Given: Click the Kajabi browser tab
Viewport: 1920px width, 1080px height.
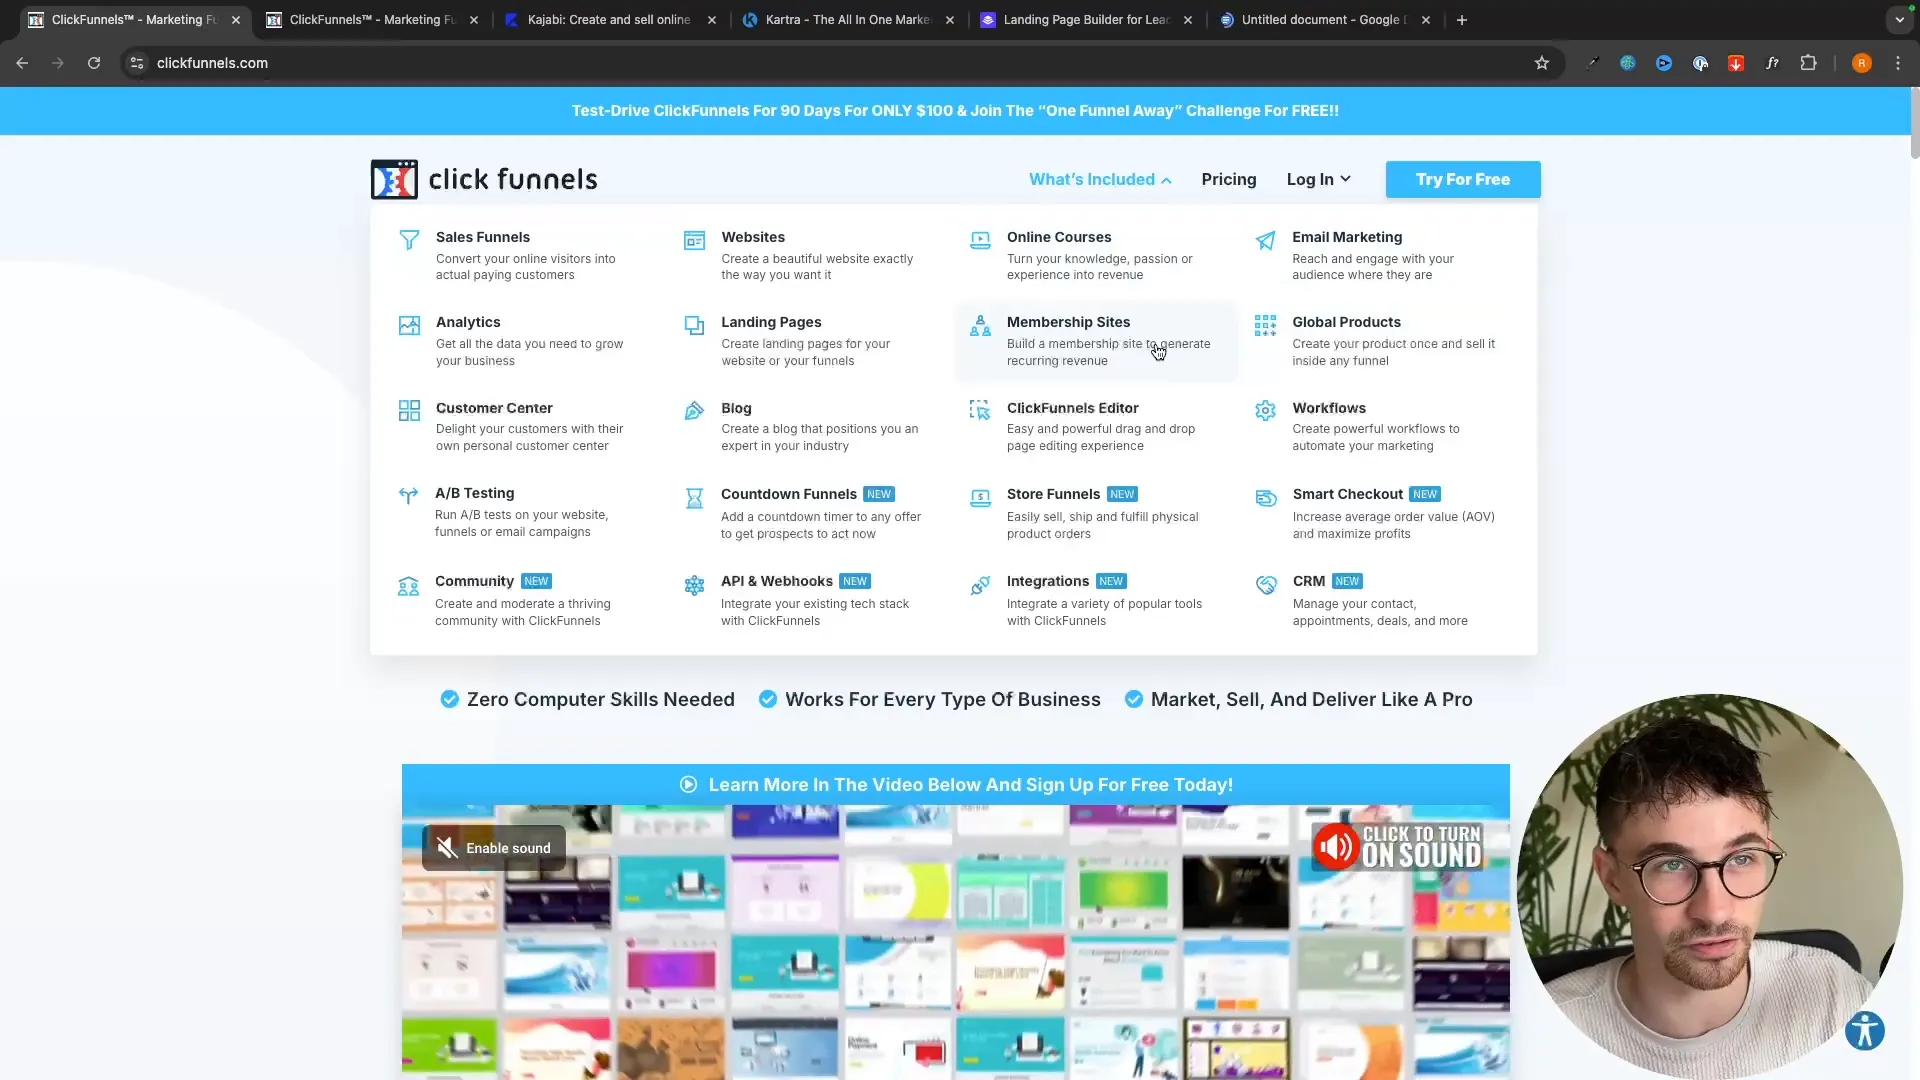Looking at the screenshot, I should [609, 18].
